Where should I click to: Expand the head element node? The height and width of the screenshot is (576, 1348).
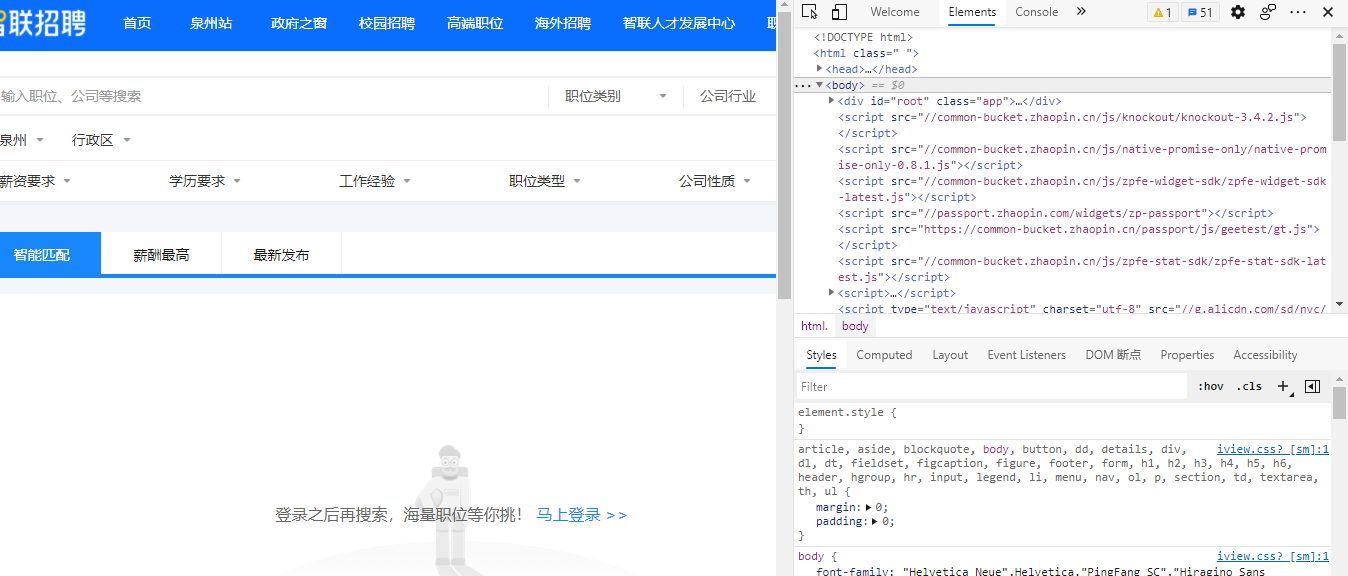[x=820, y=68]
